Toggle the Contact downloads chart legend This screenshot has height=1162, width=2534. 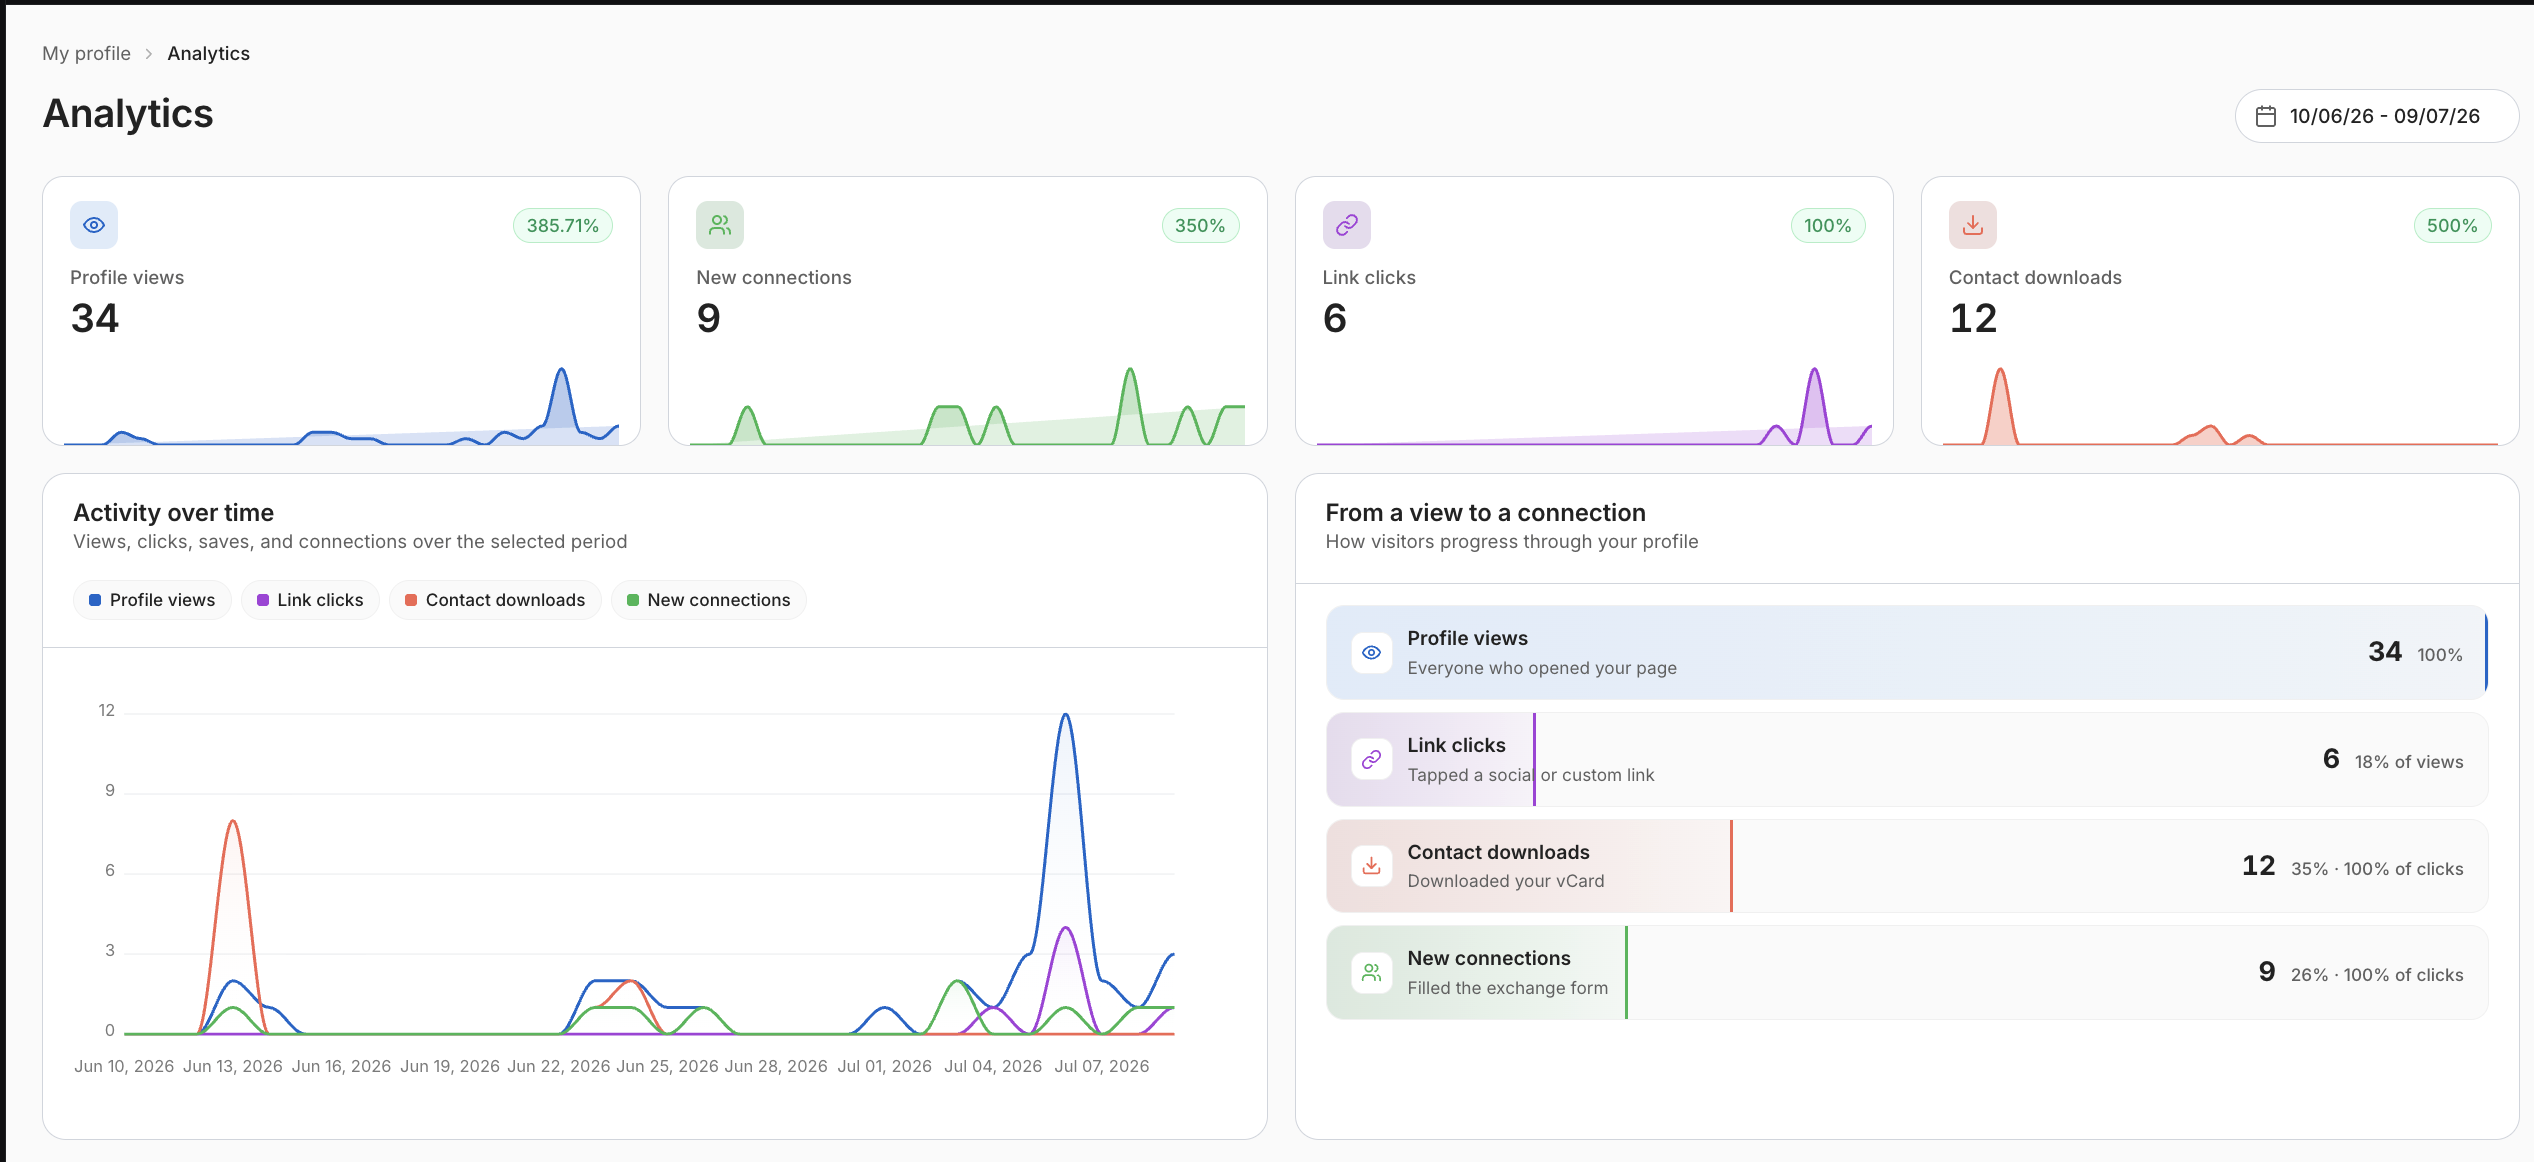click(495, 600)
